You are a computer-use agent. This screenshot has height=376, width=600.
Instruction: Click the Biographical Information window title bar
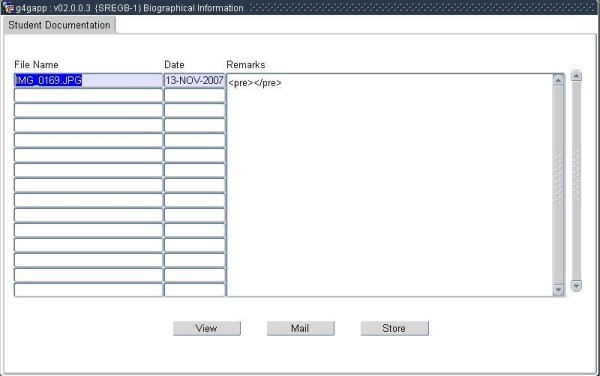pos(300,8)
